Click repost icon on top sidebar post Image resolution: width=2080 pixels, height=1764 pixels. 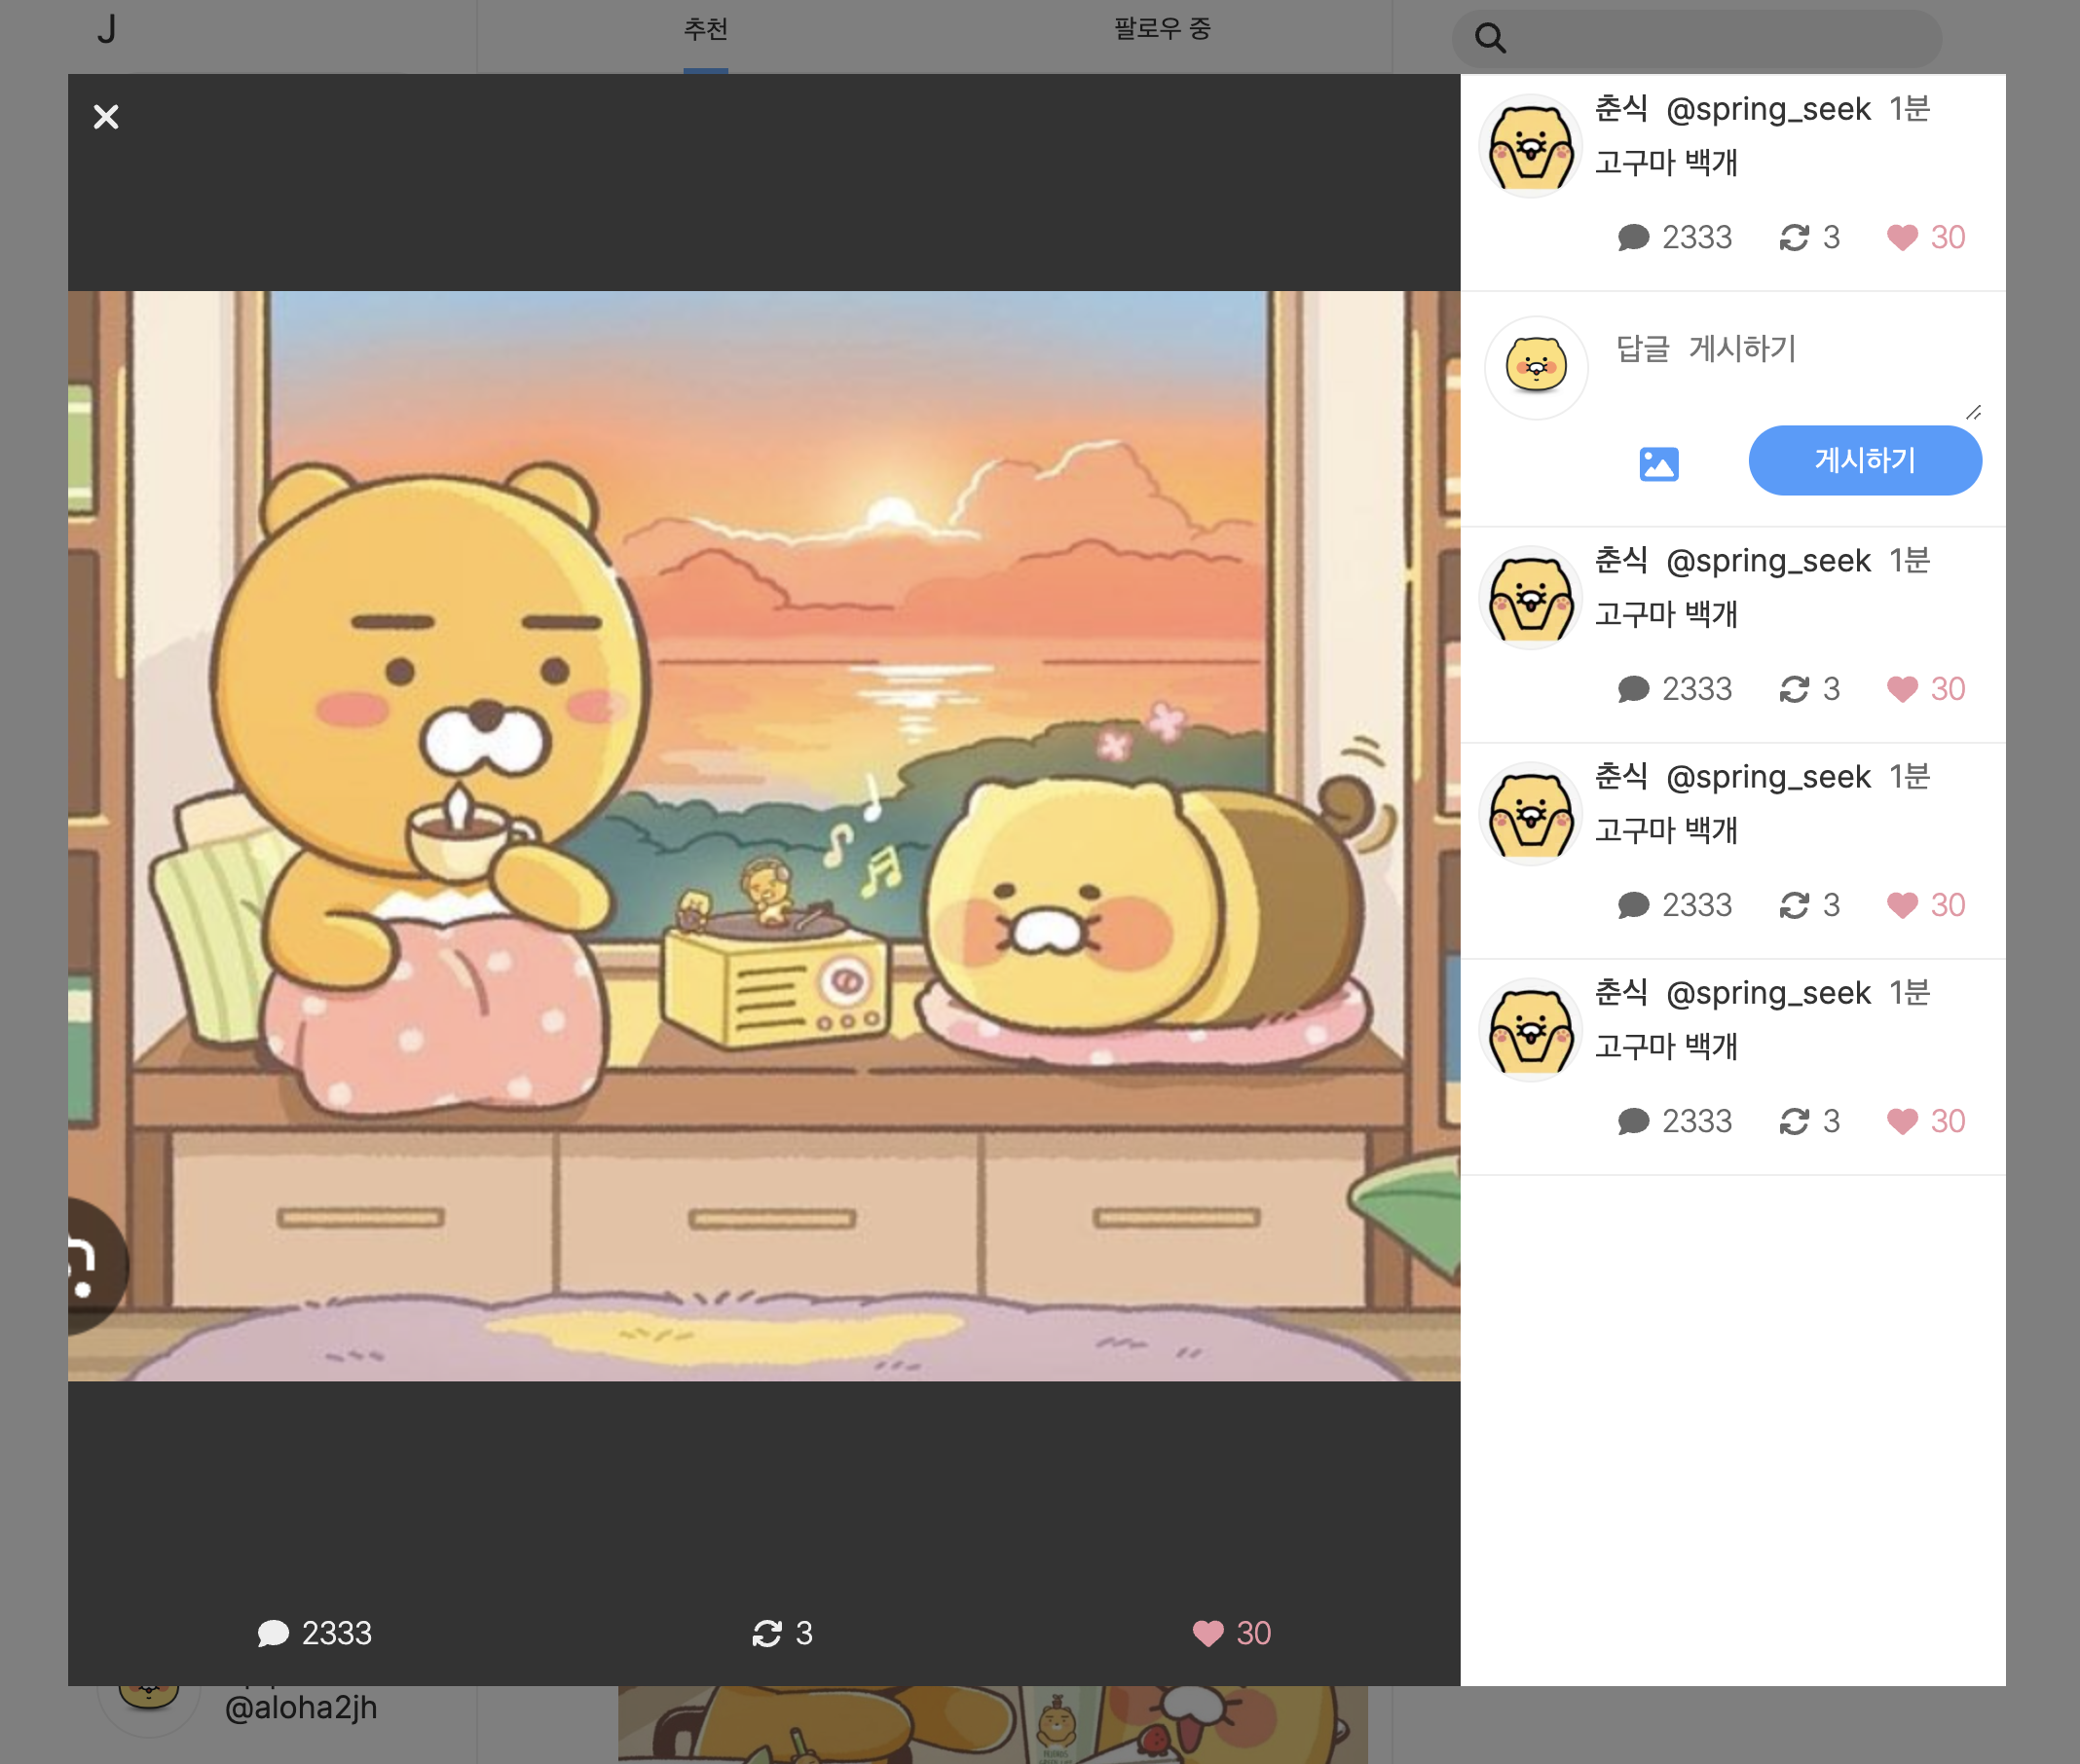pos(1794,238)
